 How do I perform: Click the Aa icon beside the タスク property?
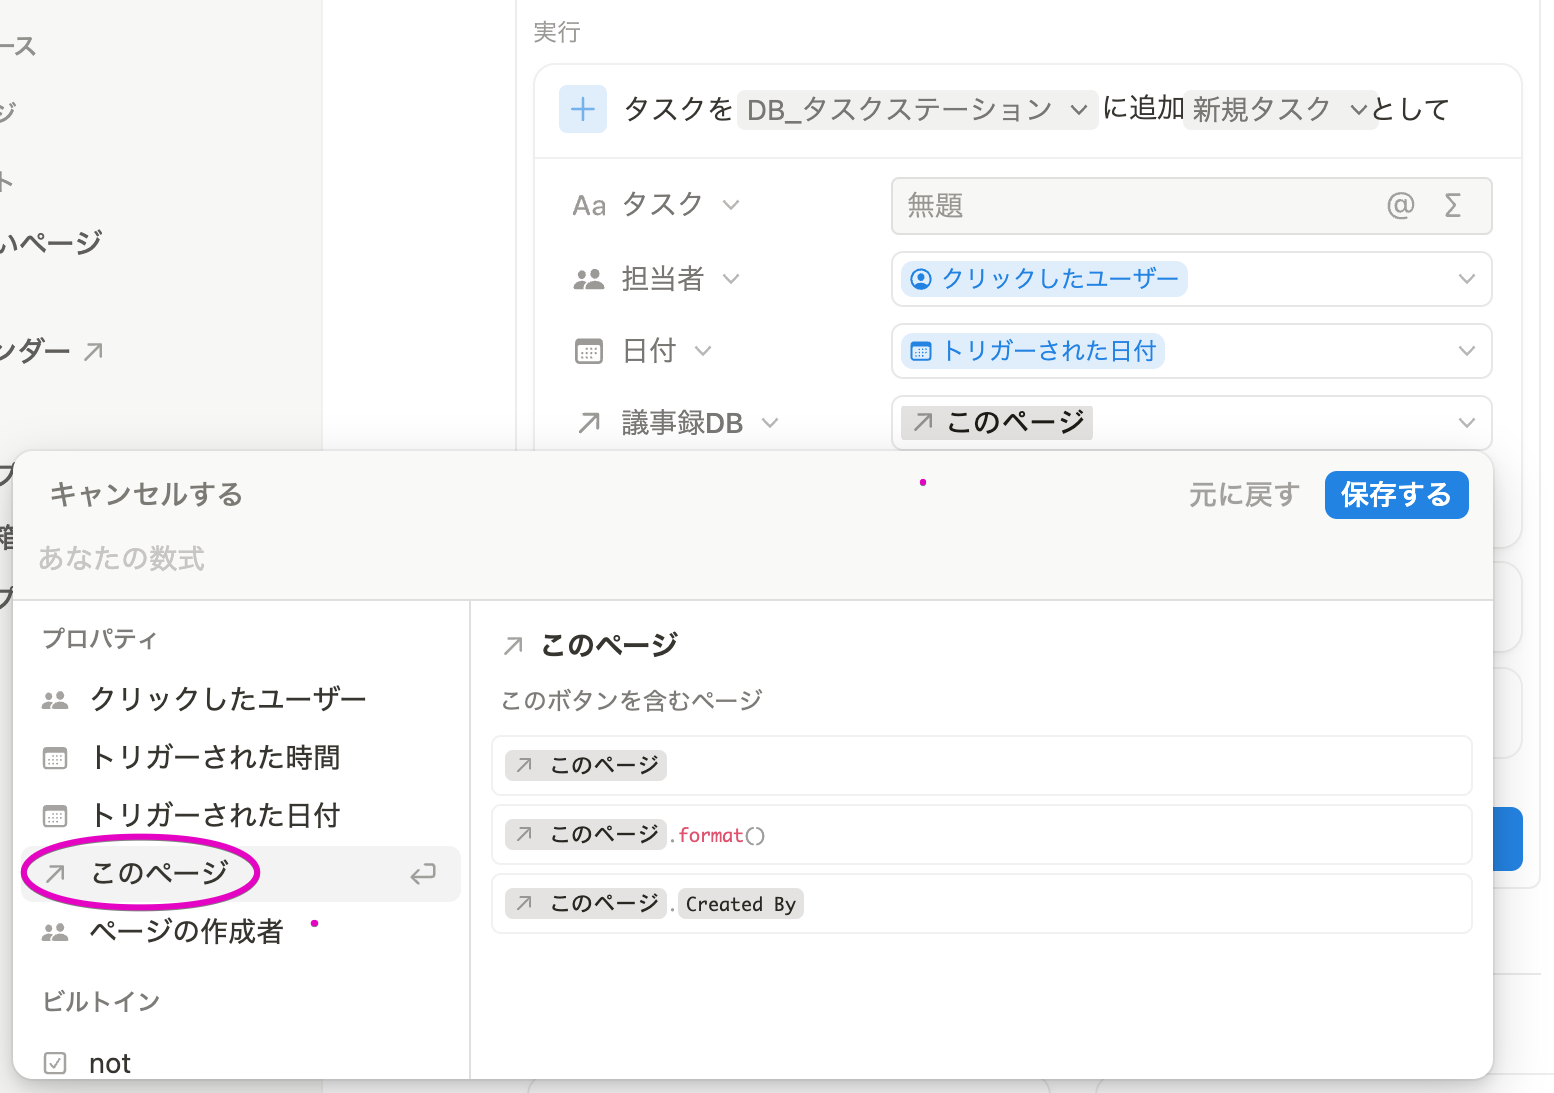point(589,205)
